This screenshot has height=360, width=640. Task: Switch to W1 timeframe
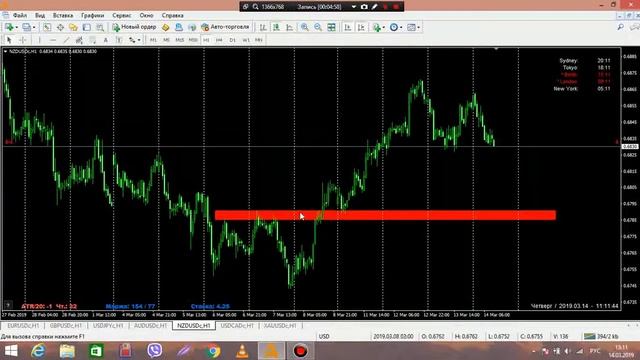click(246, 40)
